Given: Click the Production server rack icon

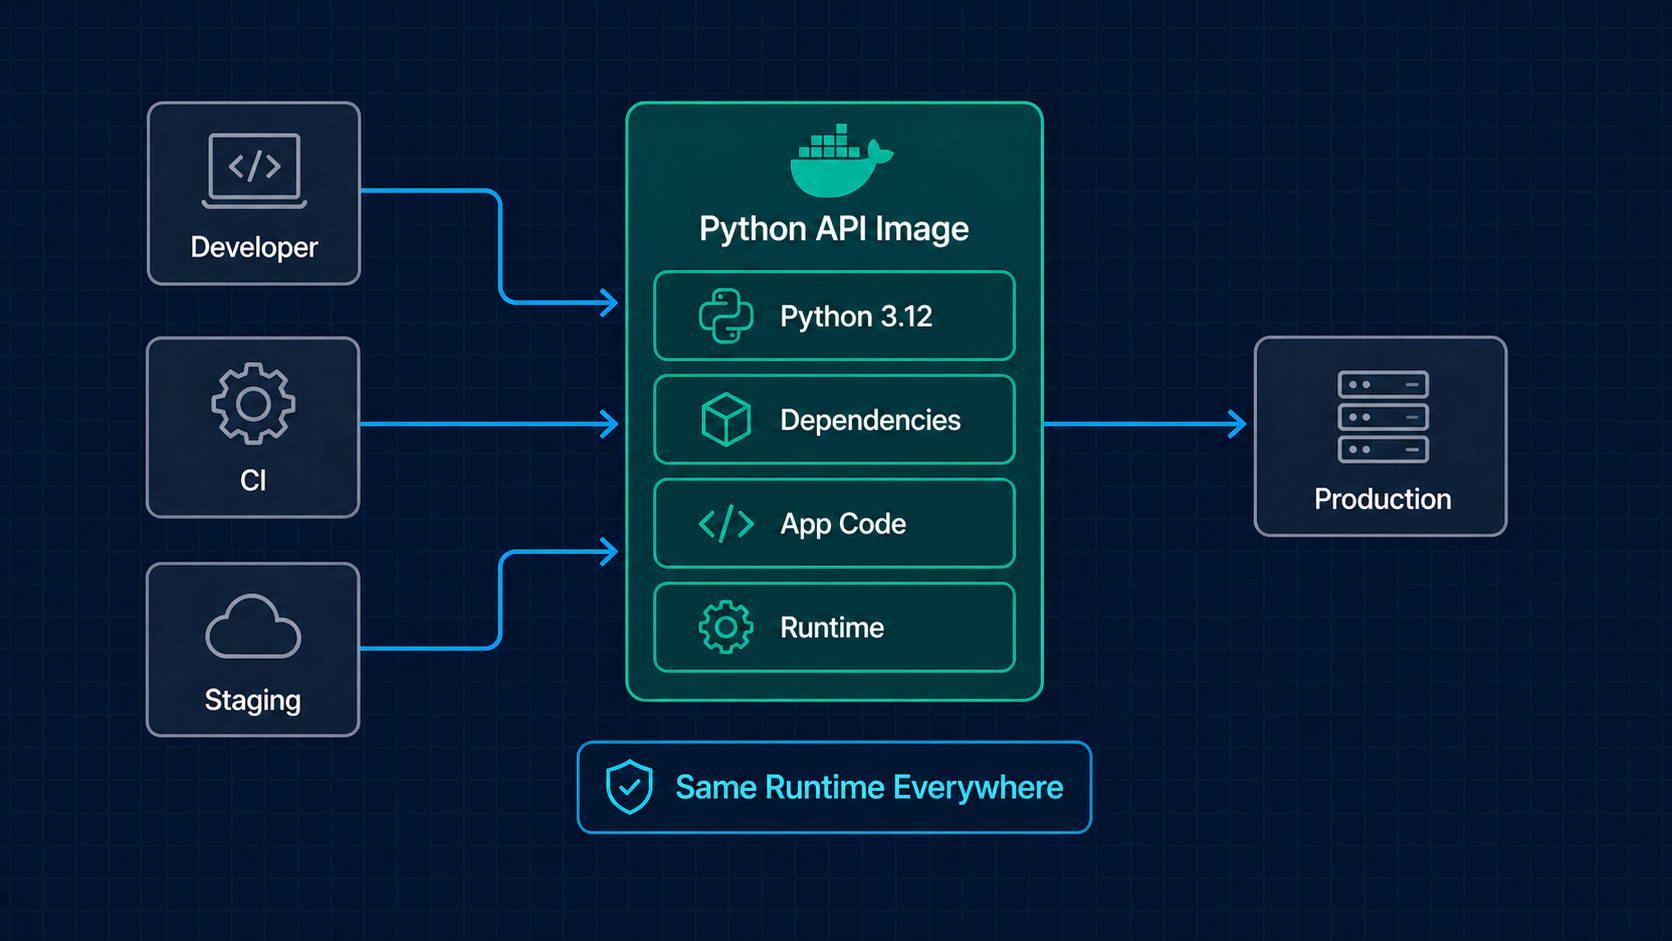Looking at the screenshot, I should click(1383, 417).
